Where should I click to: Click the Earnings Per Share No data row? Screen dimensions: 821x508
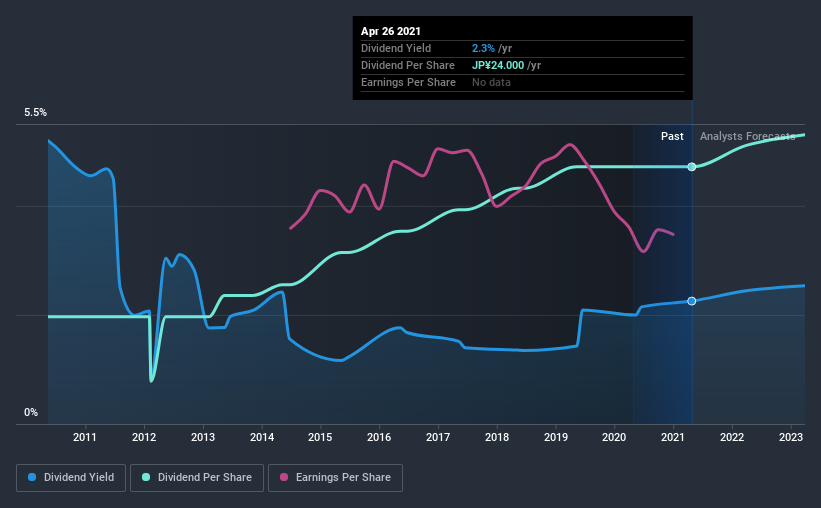pos(523,83)
